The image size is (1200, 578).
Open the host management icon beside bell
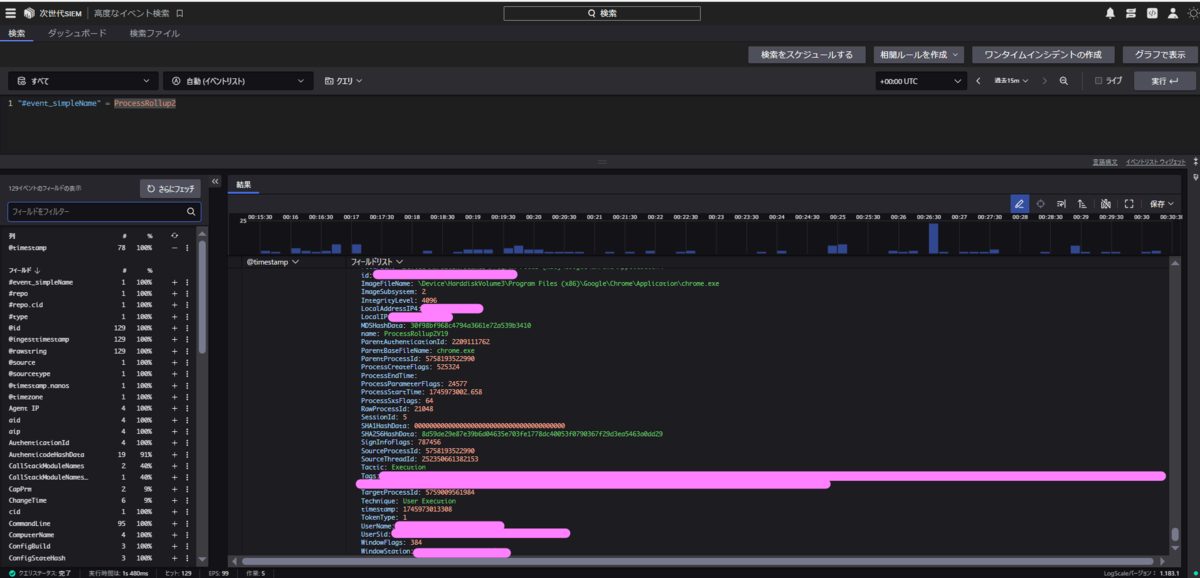coord(1131,13)
